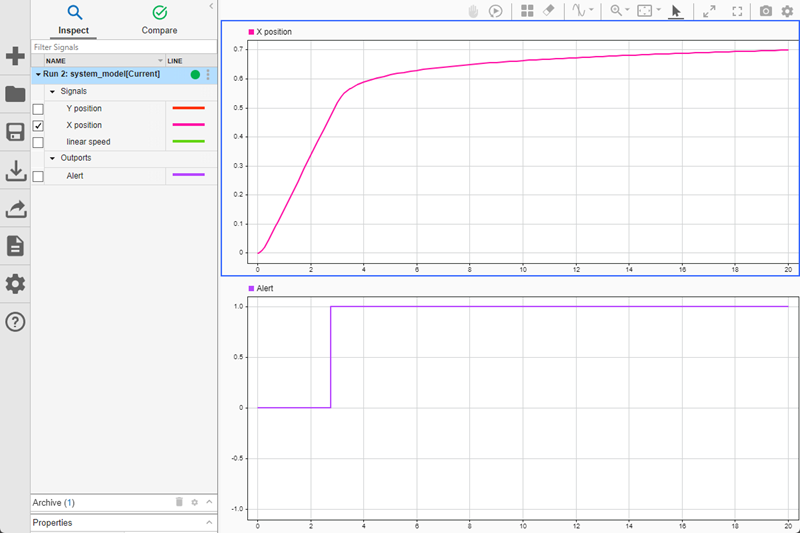Enable the Y position signal checkbox
Screen dimensions: 800x533
[x=38, y=108]
